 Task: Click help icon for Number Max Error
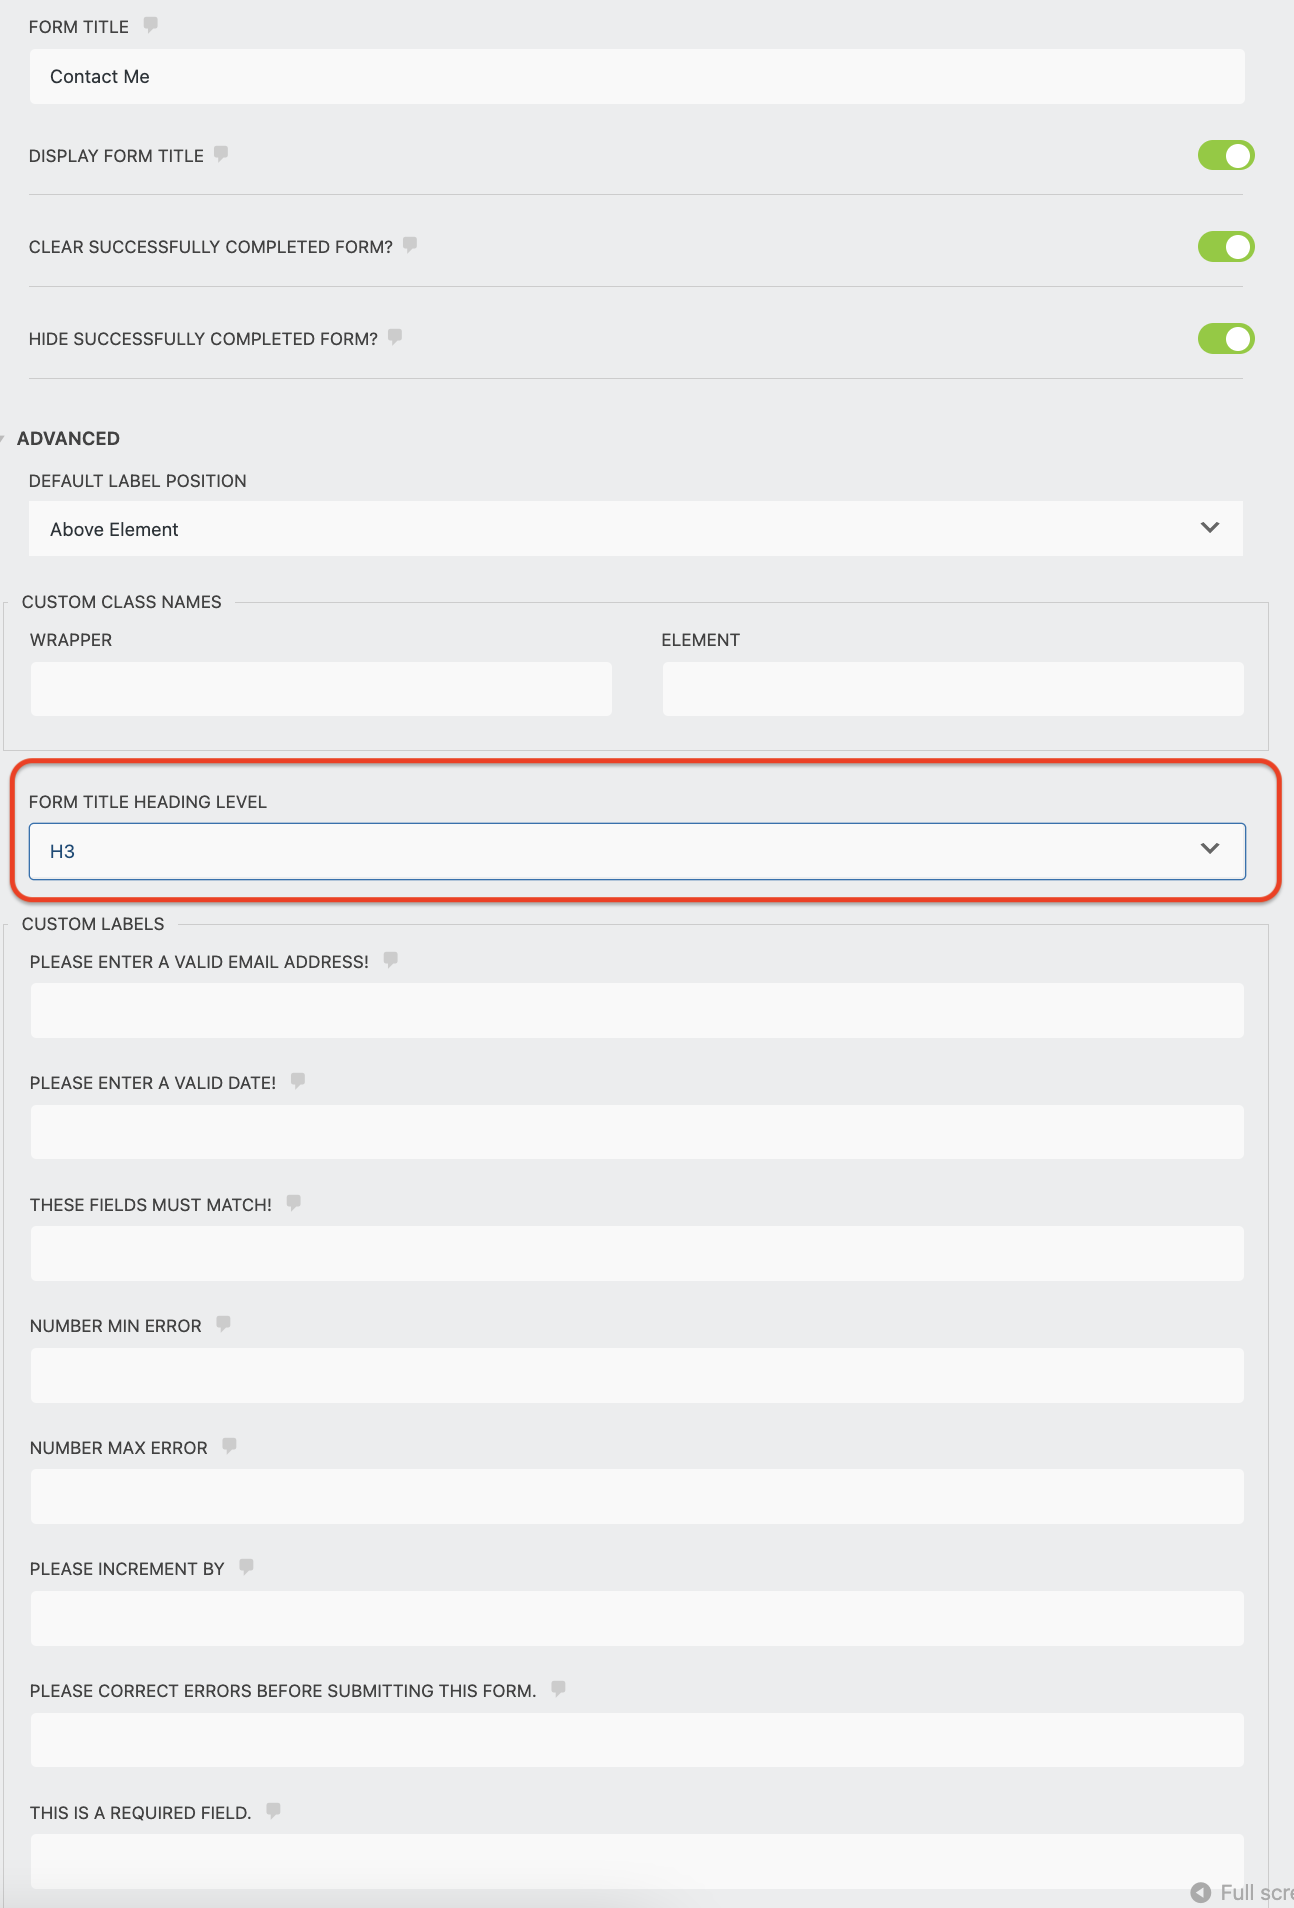pos(230,1446)
